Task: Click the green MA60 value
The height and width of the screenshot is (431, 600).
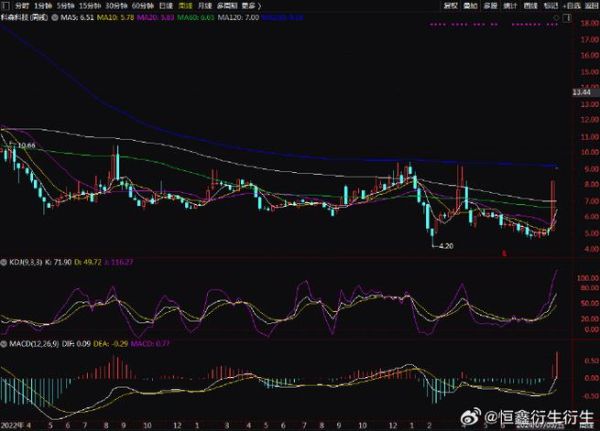Action: coord(196,18)
